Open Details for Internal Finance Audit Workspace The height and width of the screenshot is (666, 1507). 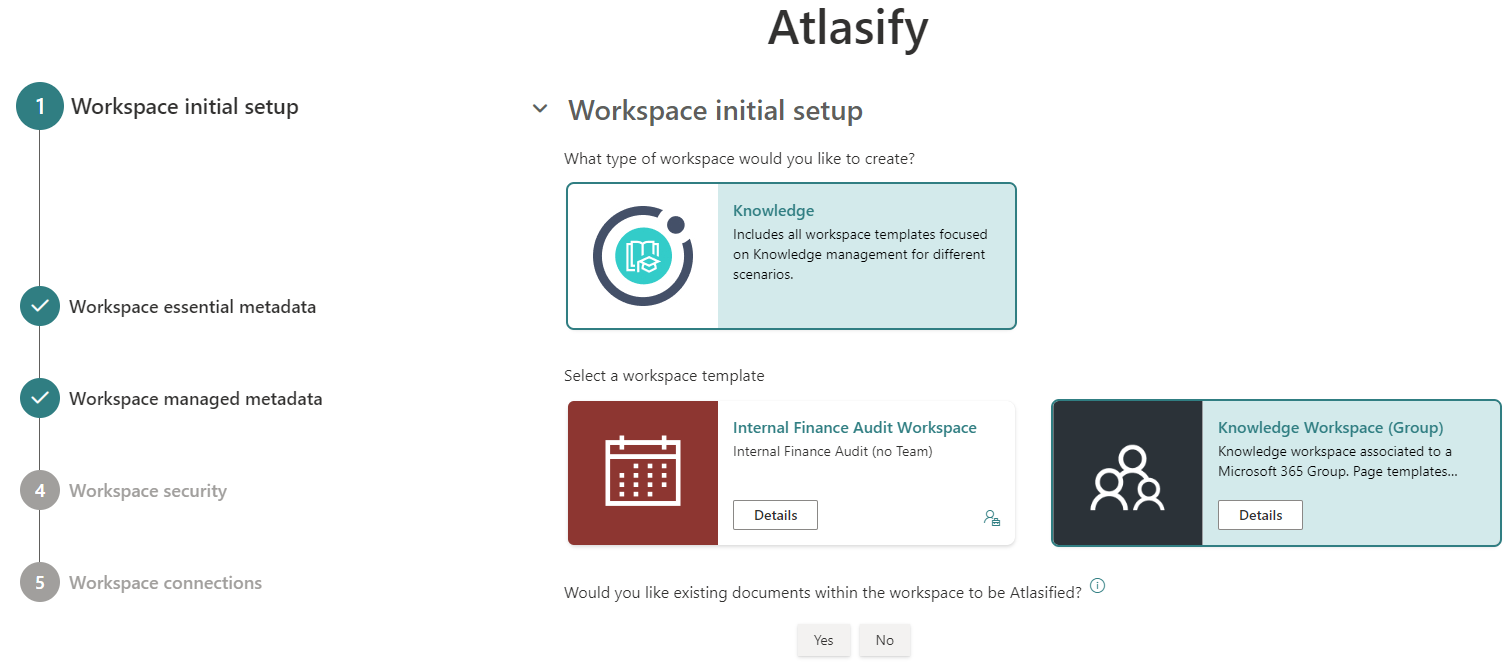coord(775,515)
